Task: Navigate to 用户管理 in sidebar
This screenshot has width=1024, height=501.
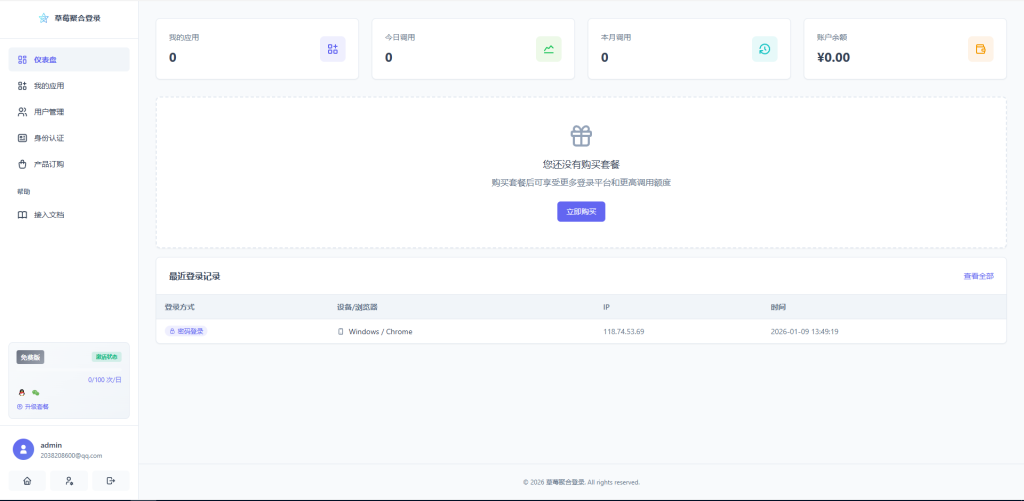Action: [69, 112]
